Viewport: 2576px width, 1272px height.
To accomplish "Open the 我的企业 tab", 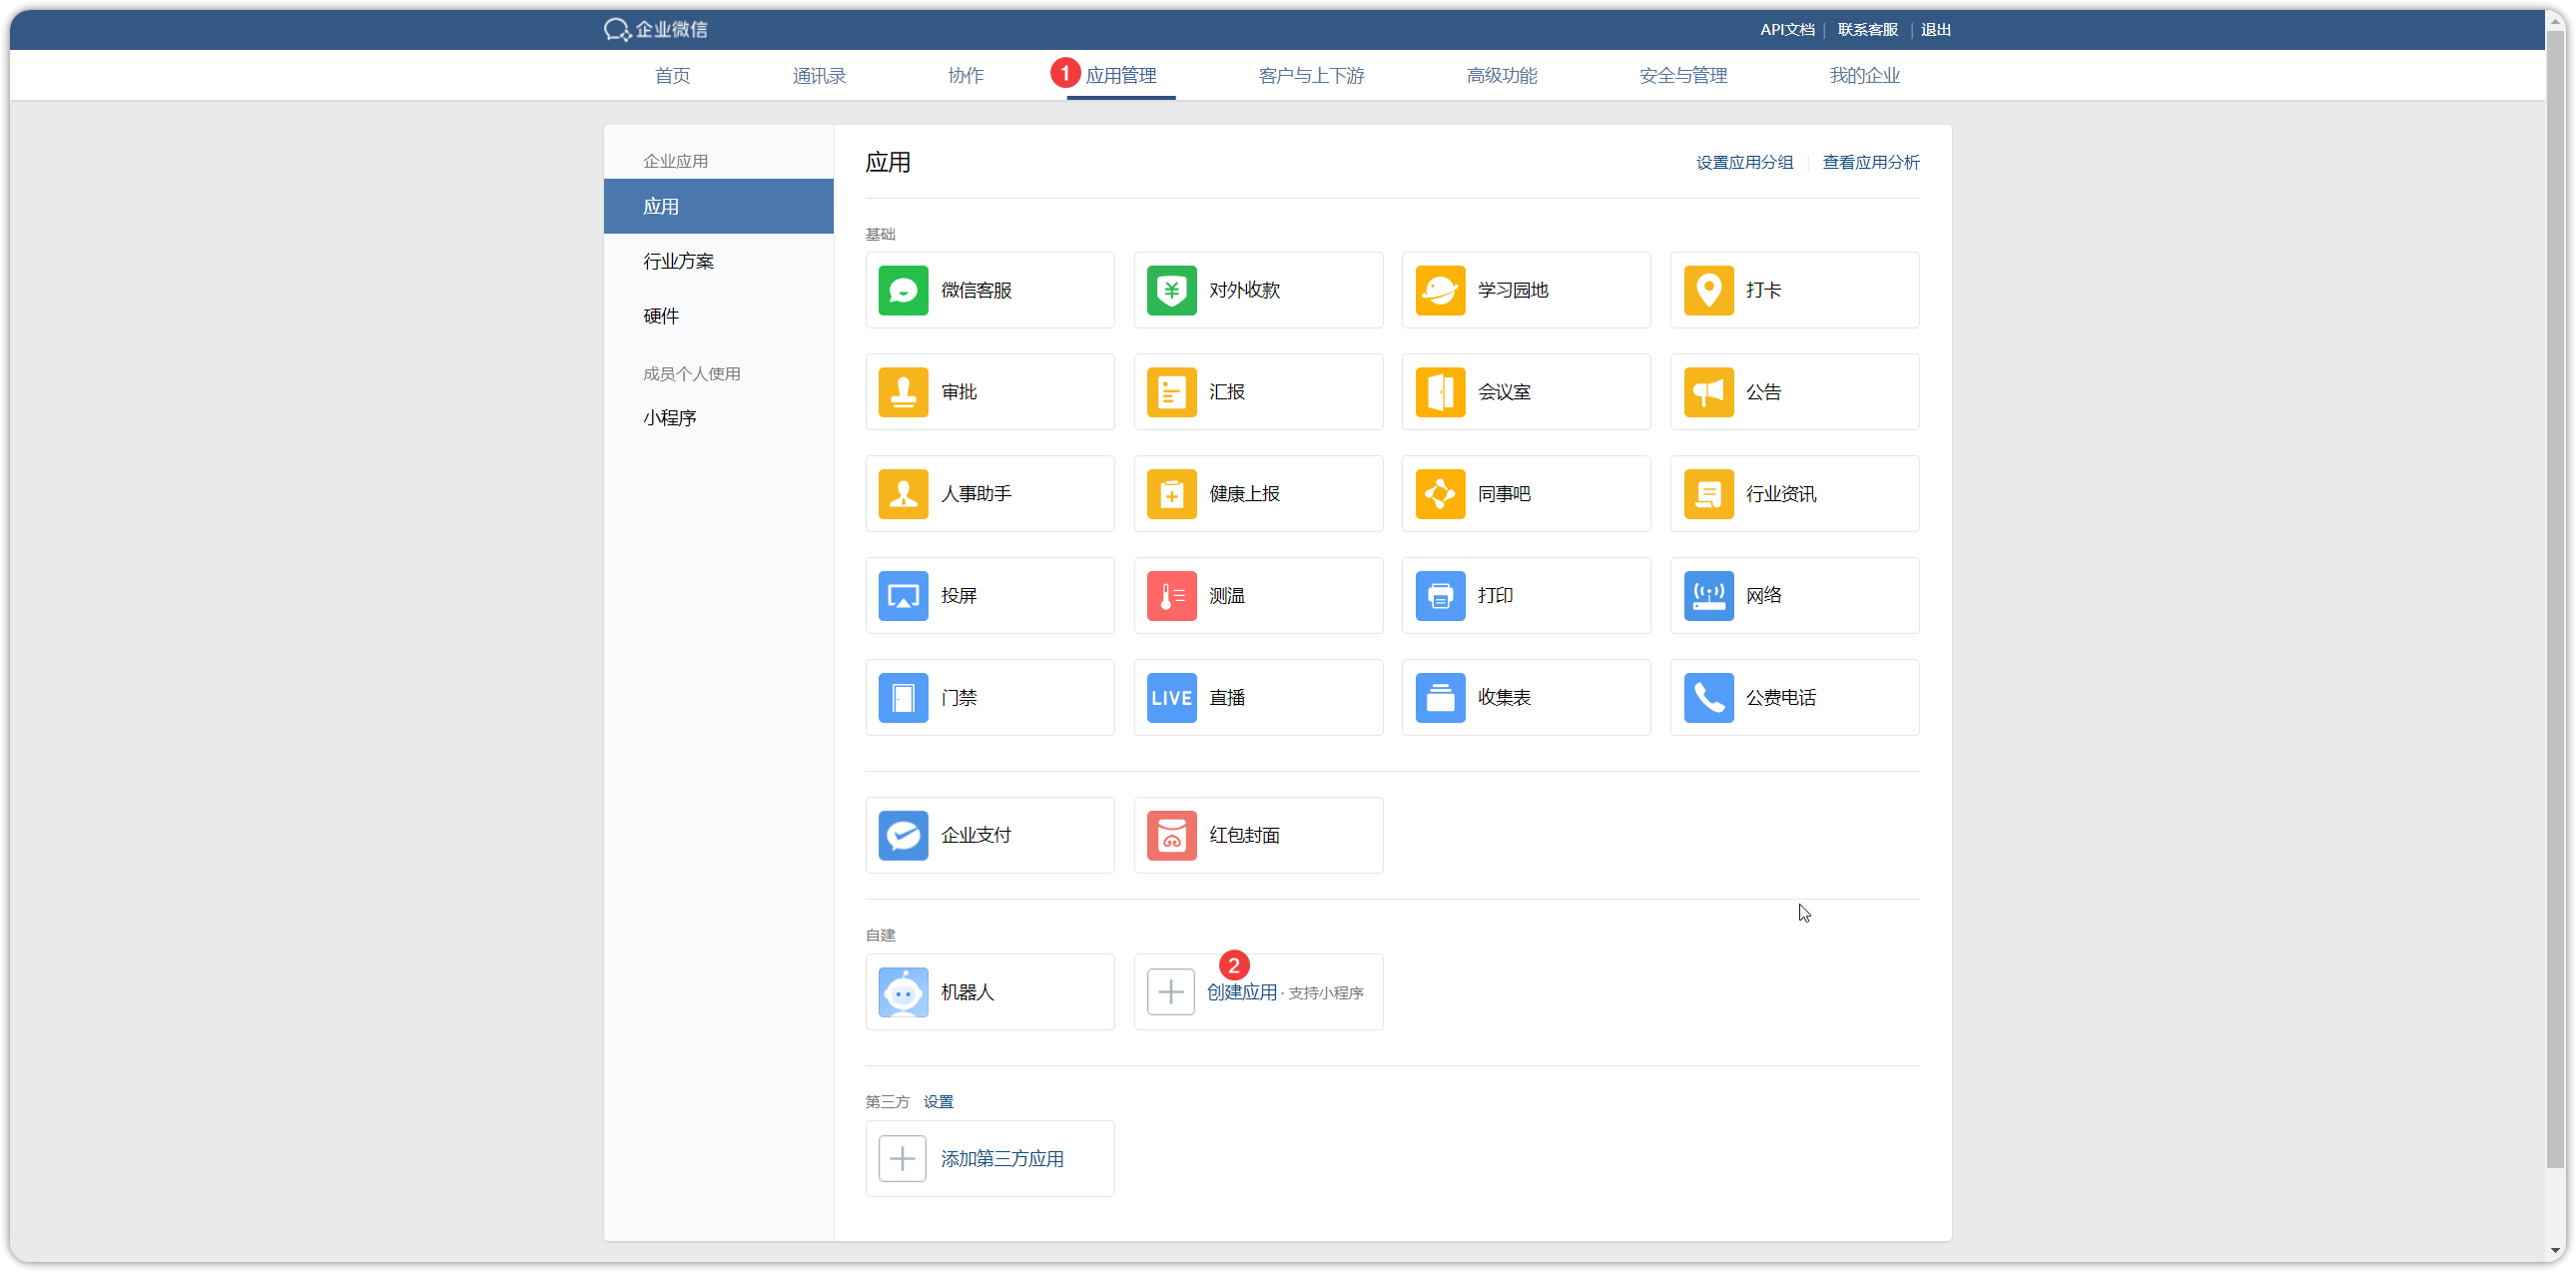I will coord(1864,76).
